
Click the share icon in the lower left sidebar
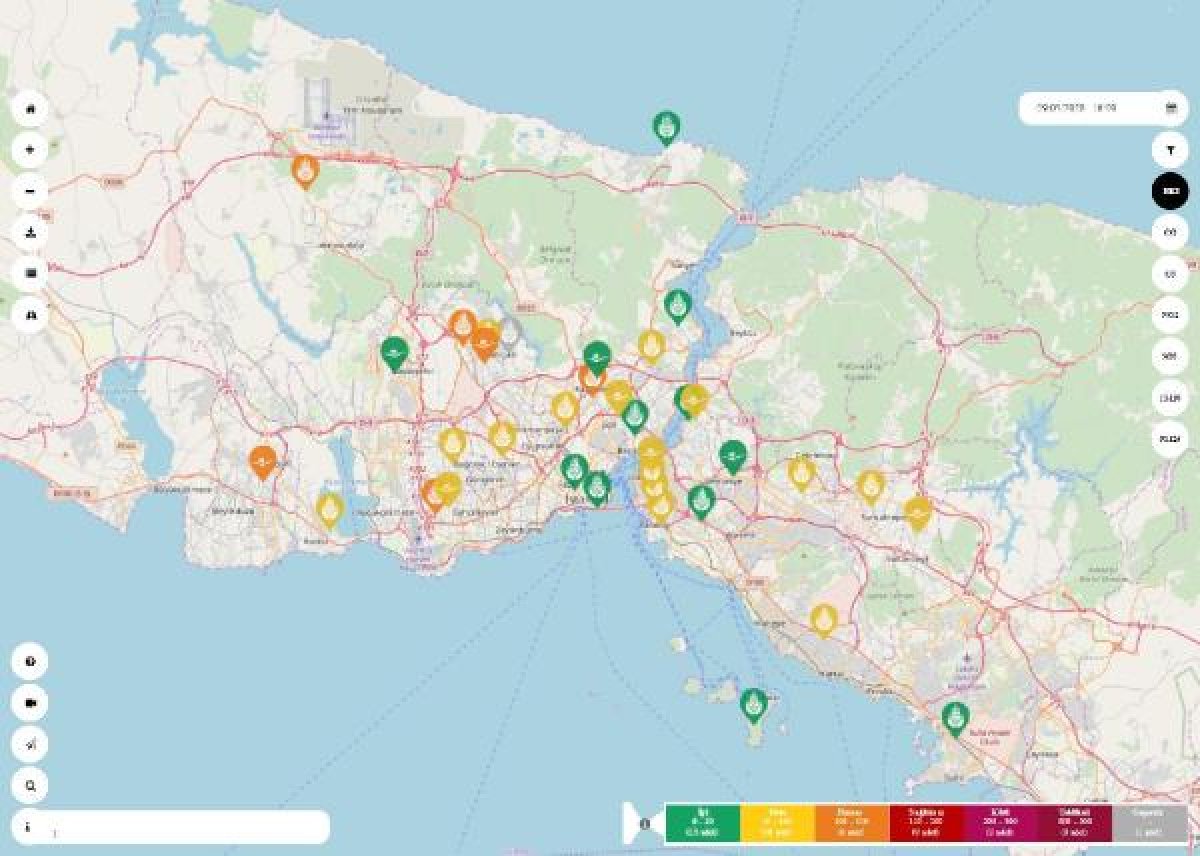click(30, 745)
